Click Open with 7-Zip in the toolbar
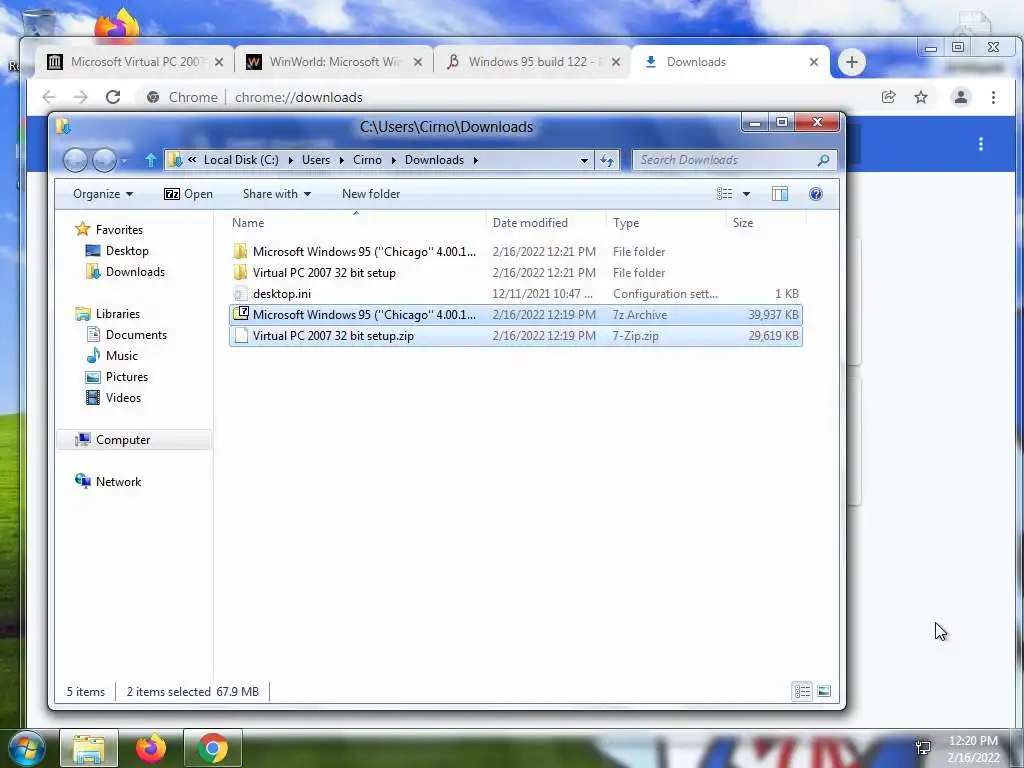 coord(188,194)
